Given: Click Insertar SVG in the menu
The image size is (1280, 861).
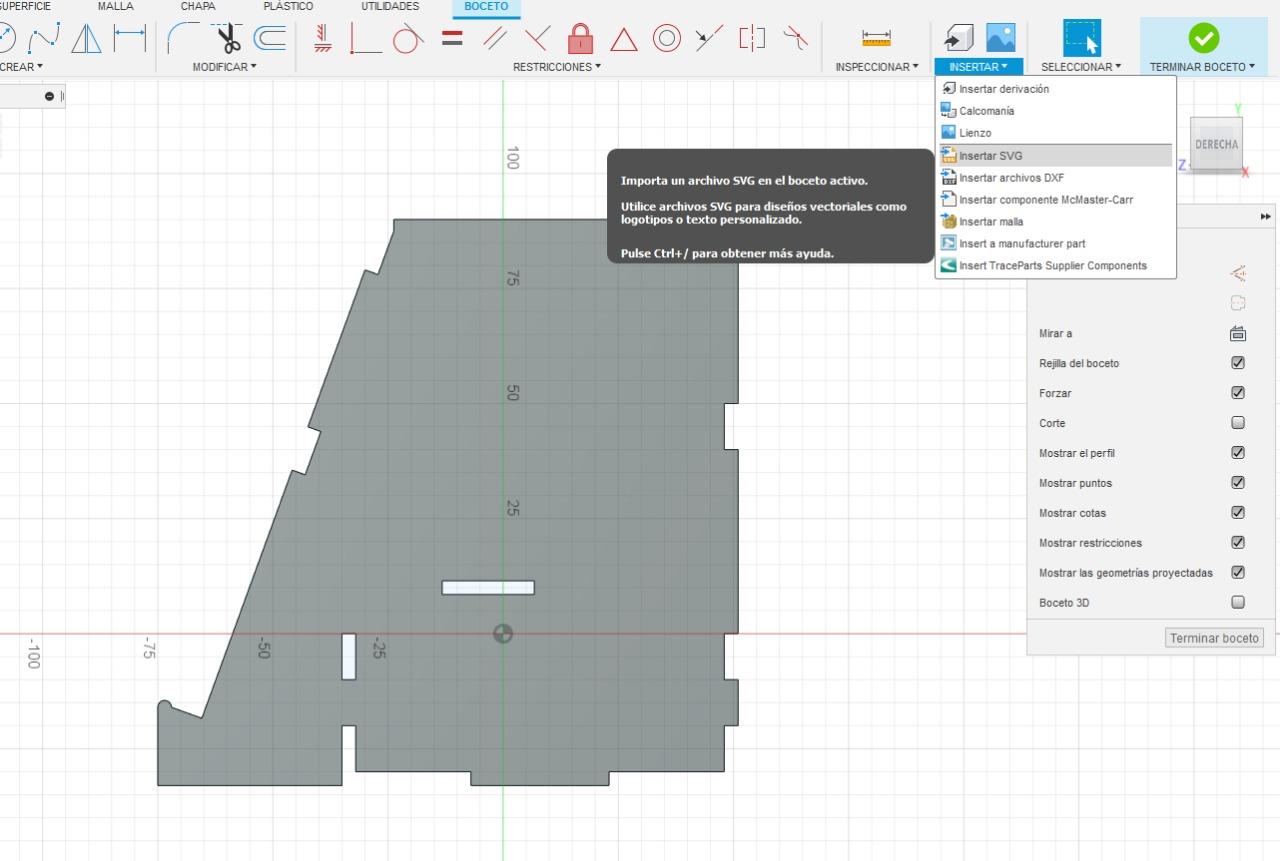Looking at the screenshot, I should (990, 156).
